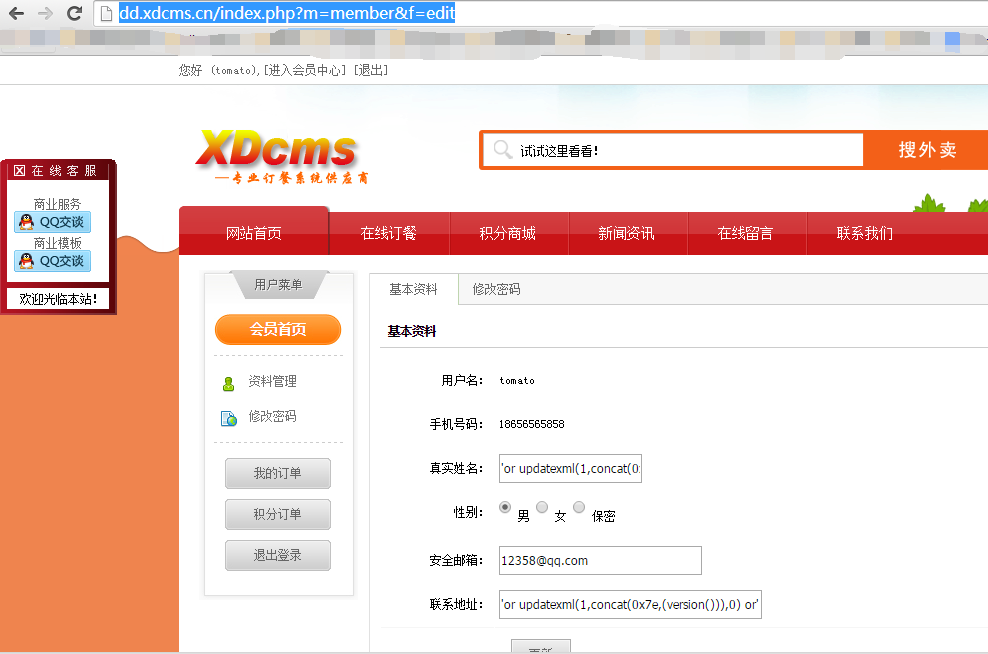Viewport: 988px width, 654px height.
Task: Click the browser forward arrow
Action: (x=45, y=13)
